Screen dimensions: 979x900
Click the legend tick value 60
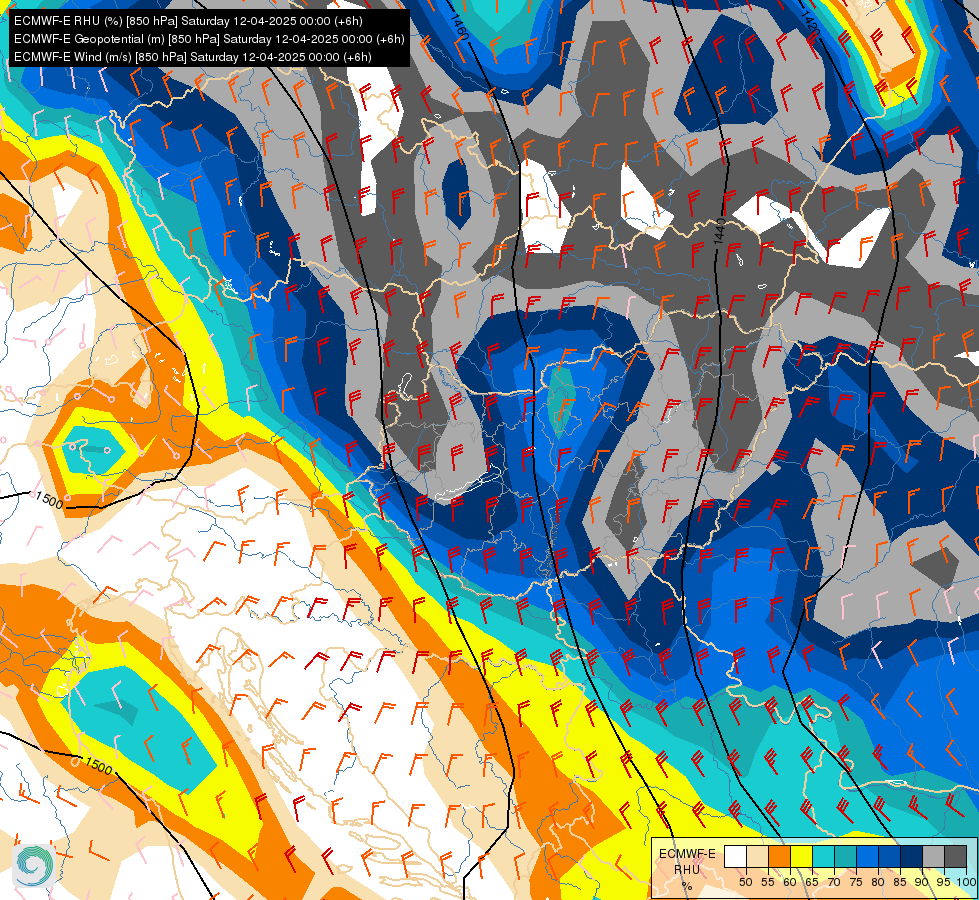click(790, 882)
